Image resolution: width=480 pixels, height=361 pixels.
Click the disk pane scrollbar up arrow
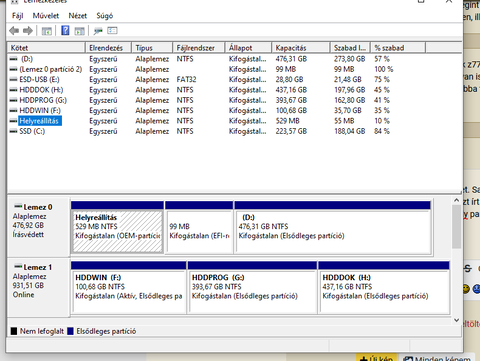[456, 200]
